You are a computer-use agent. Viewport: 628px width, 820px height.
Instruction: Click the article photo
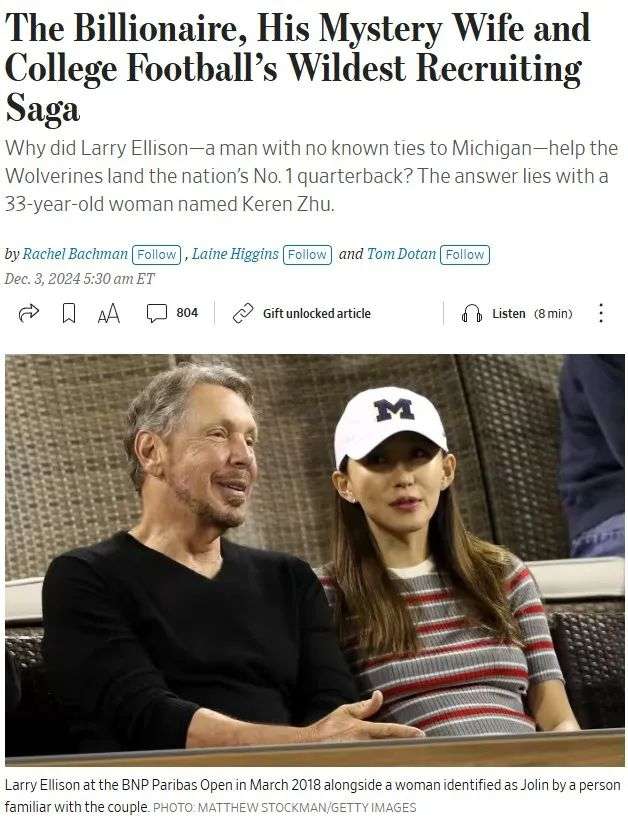[x=315, y=560]
